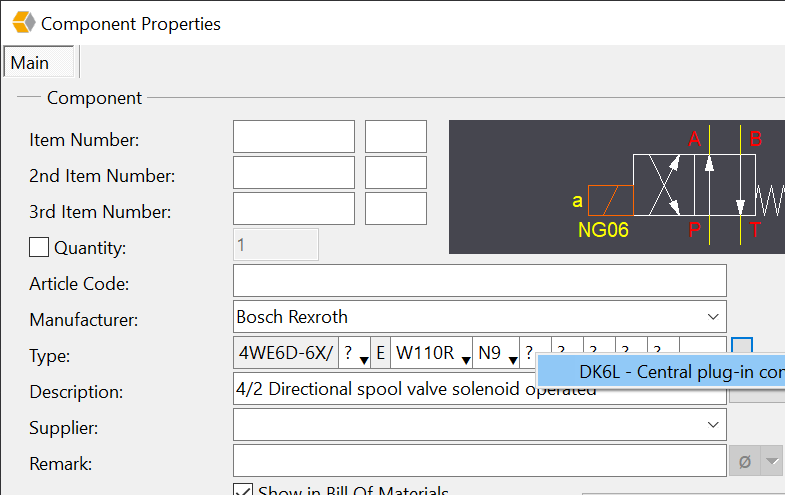Click the valve symbol preview image
The height and width of the screenshot is (495, 785).
click(x=617, y=187)
